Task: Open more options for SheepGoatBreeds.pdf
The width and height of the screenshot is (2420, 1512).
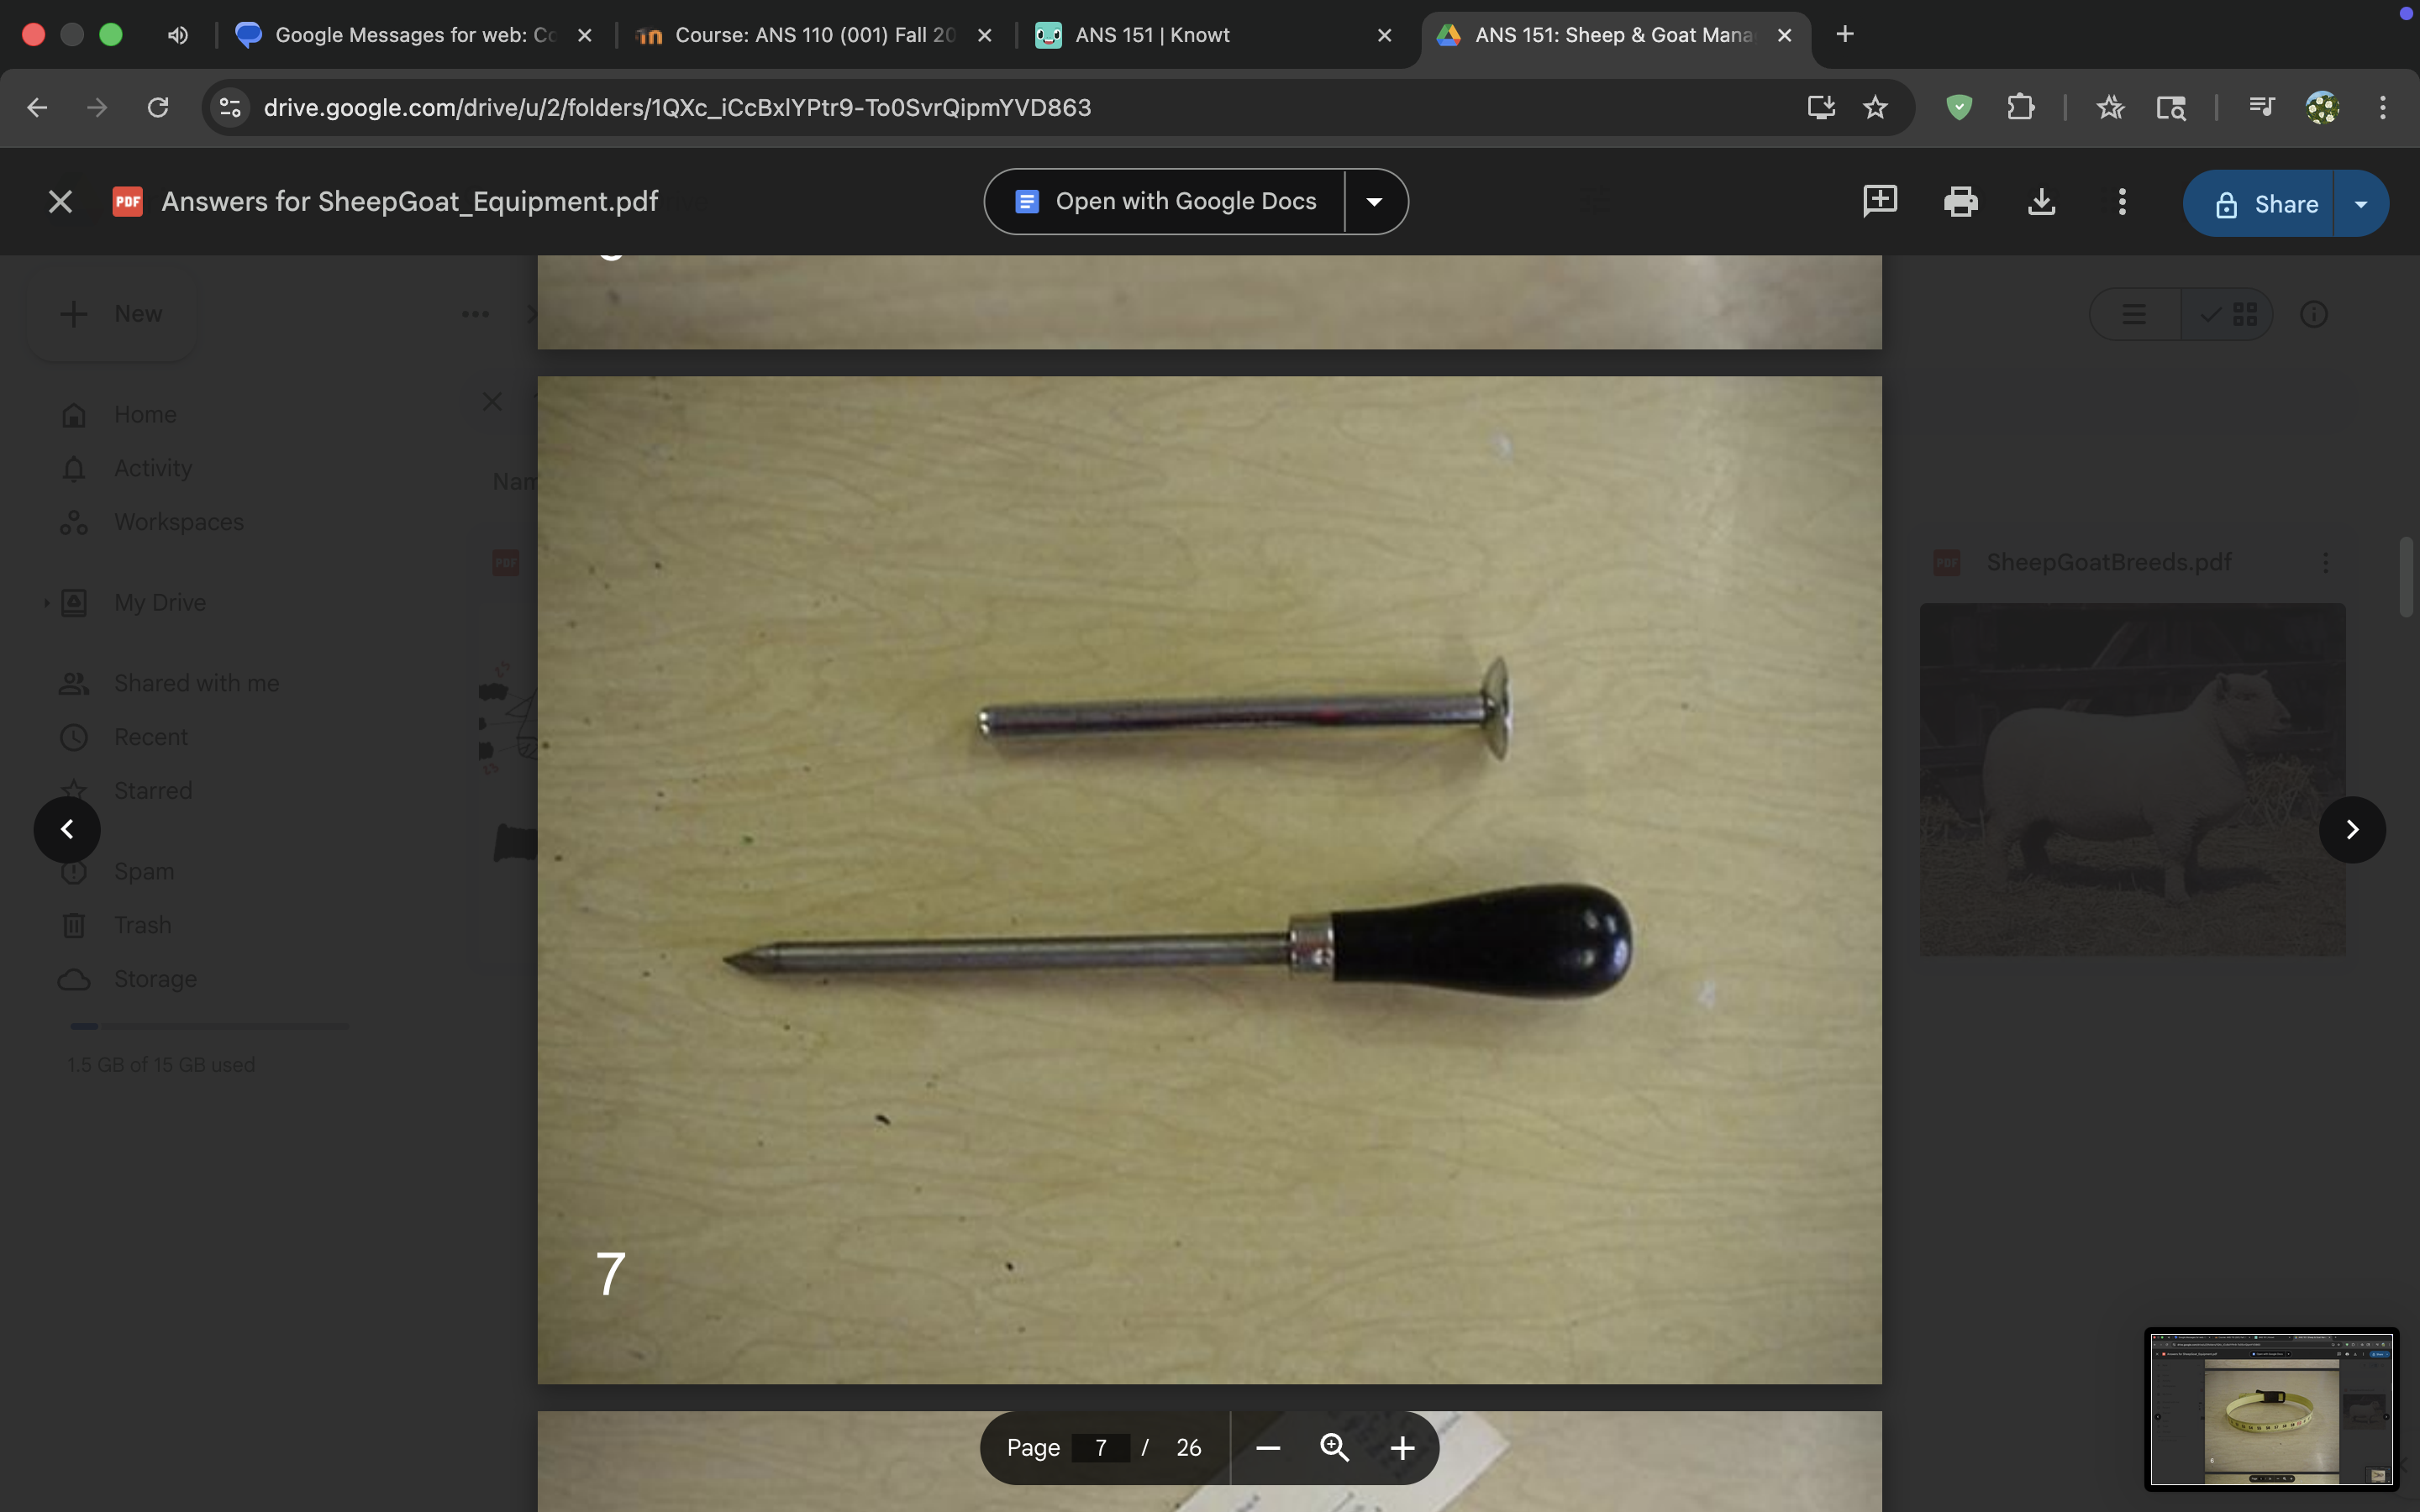Action: pos(2325,562)
